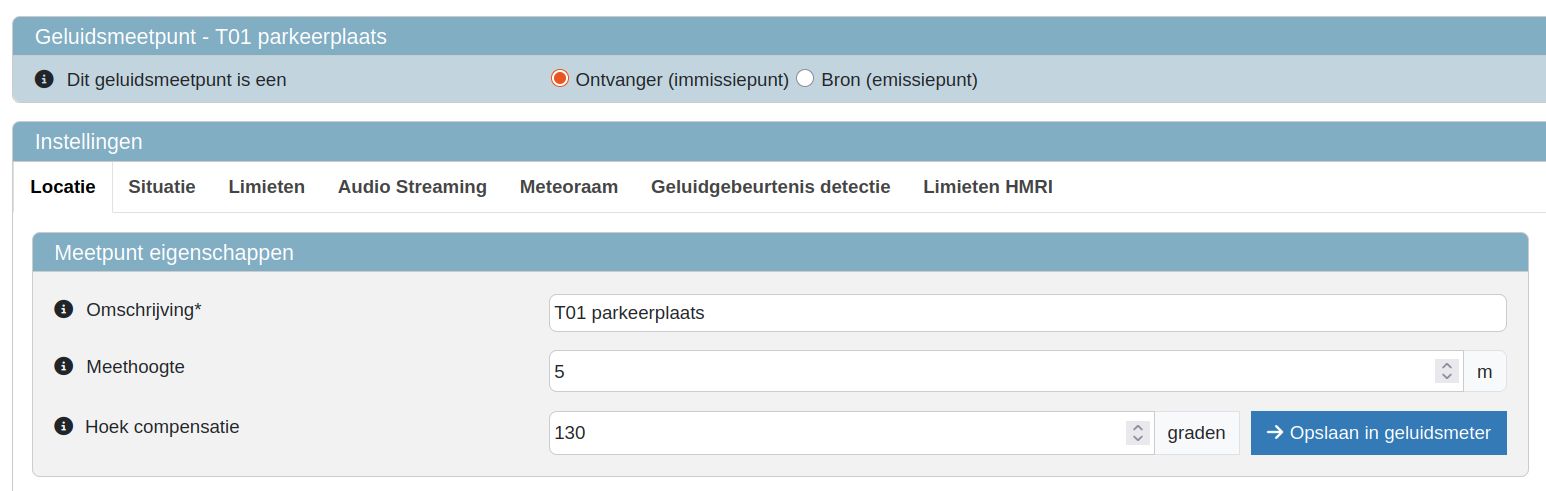This screenshot has height=491, width=1546.
Task: Select the Bron (emissiepunt) radio button
Action: (805, 79)
